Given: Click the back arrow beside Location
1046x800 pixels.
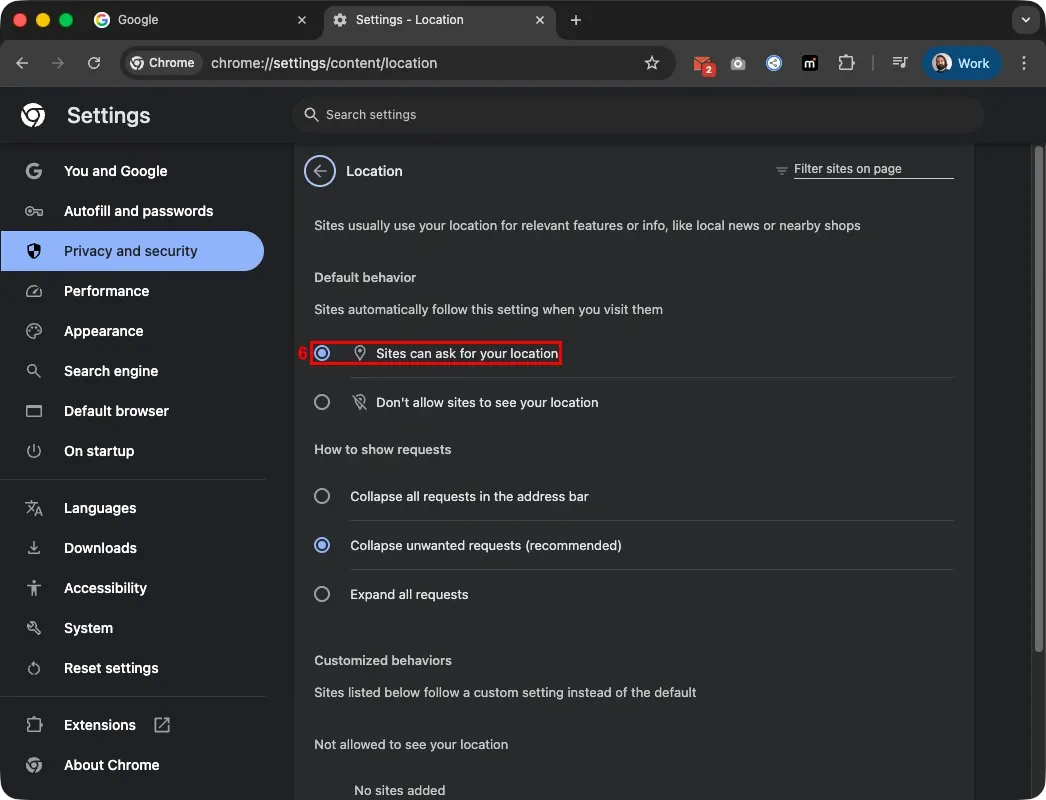Looking at the screenshot, I should (x=320, y=171).
